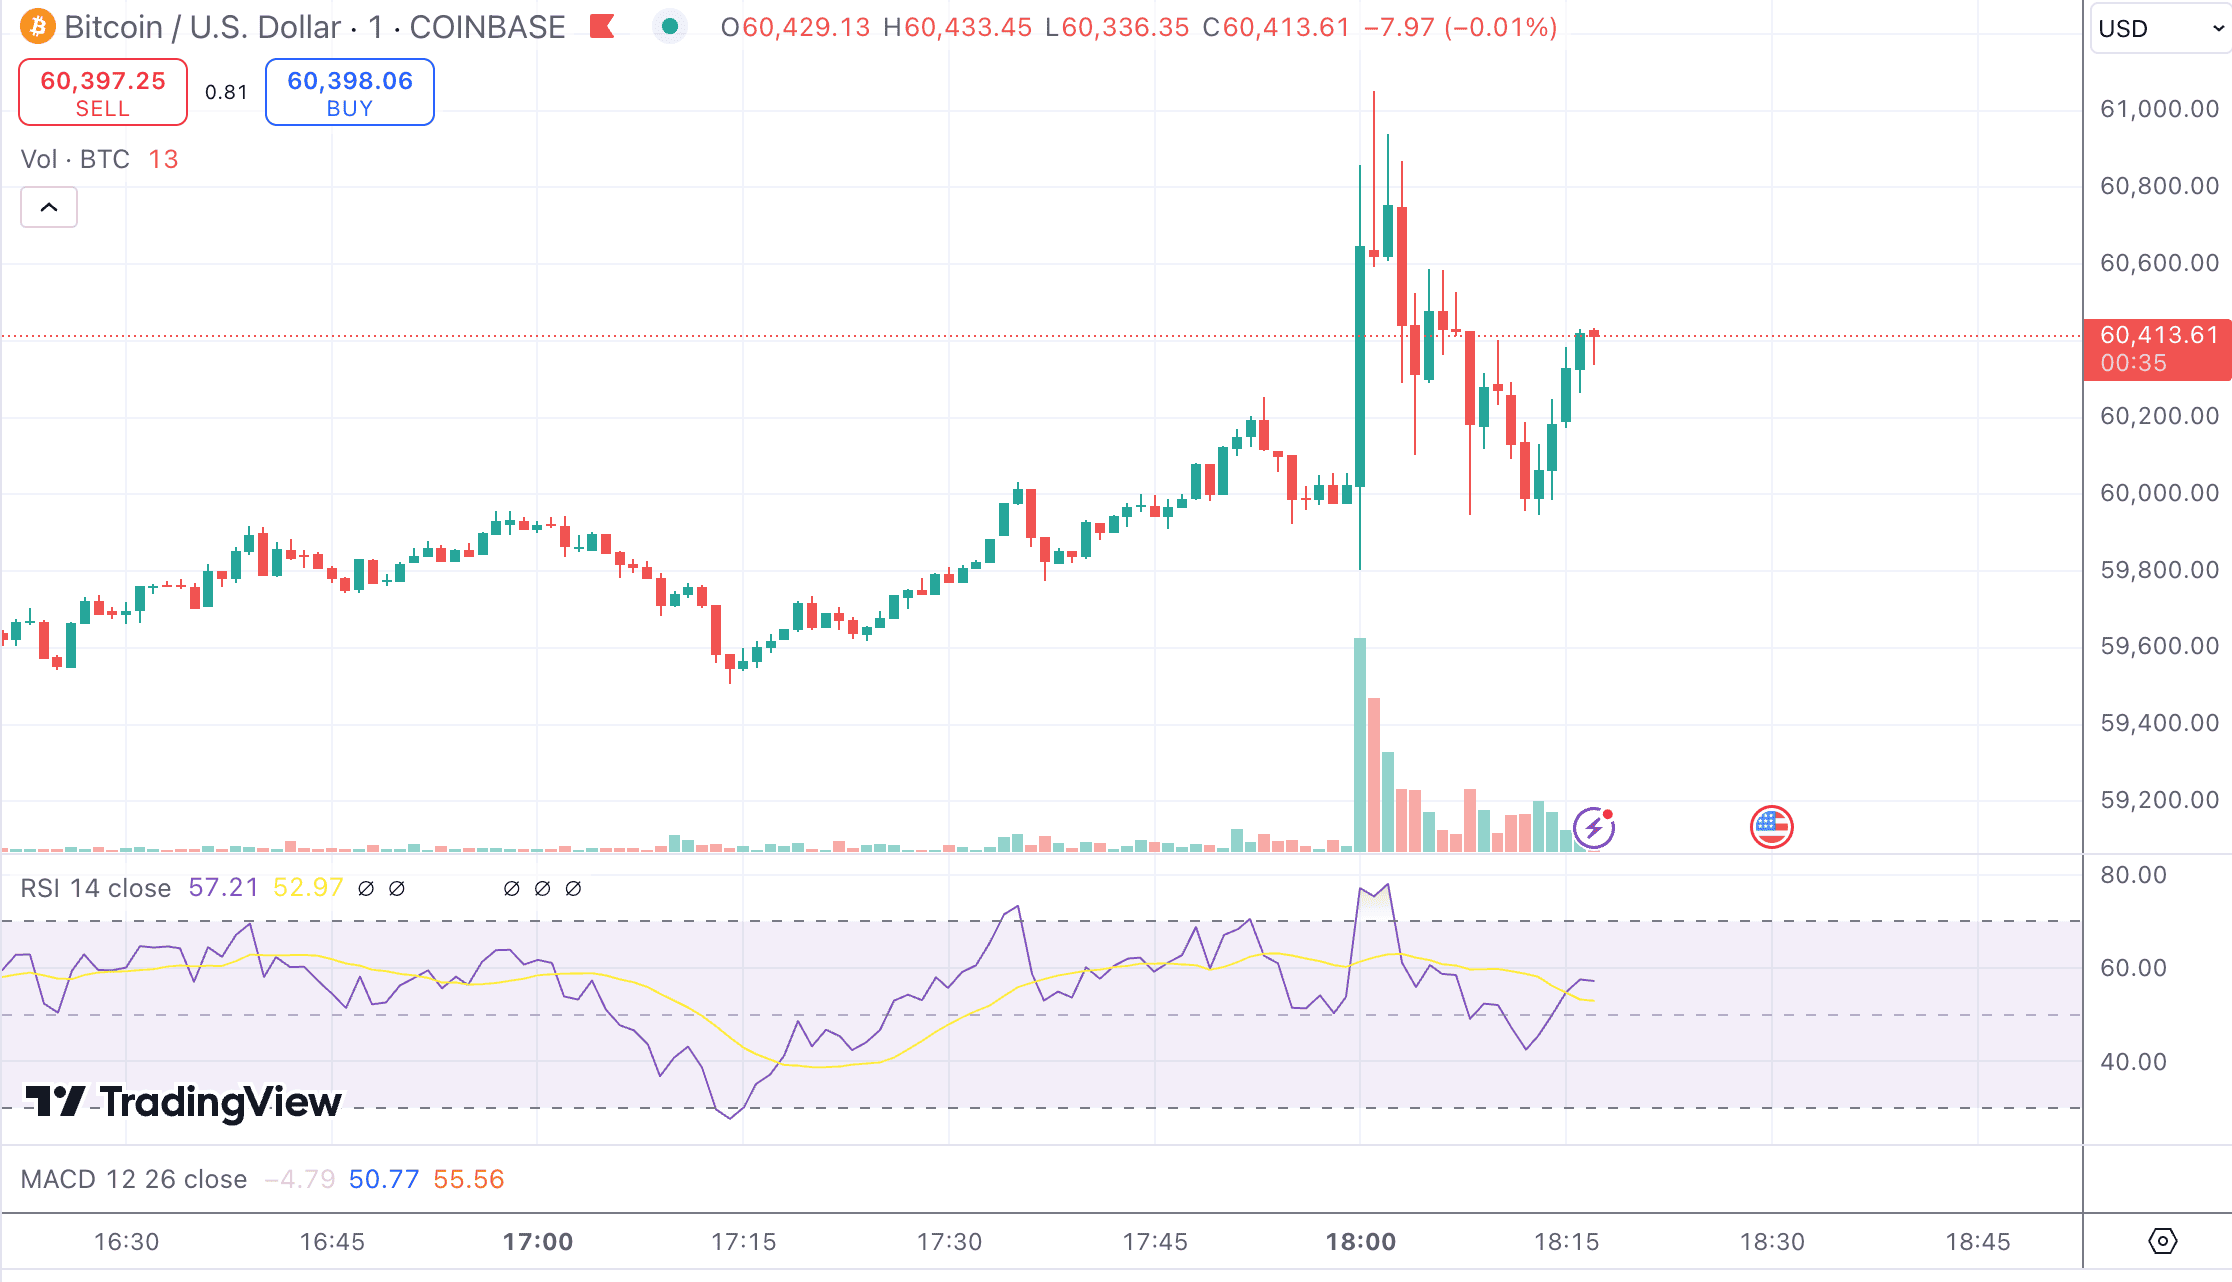Screen dimensions: 2232x1282
Task: Select the Vol · BTC indicator label
Action: tap(75, 159)
